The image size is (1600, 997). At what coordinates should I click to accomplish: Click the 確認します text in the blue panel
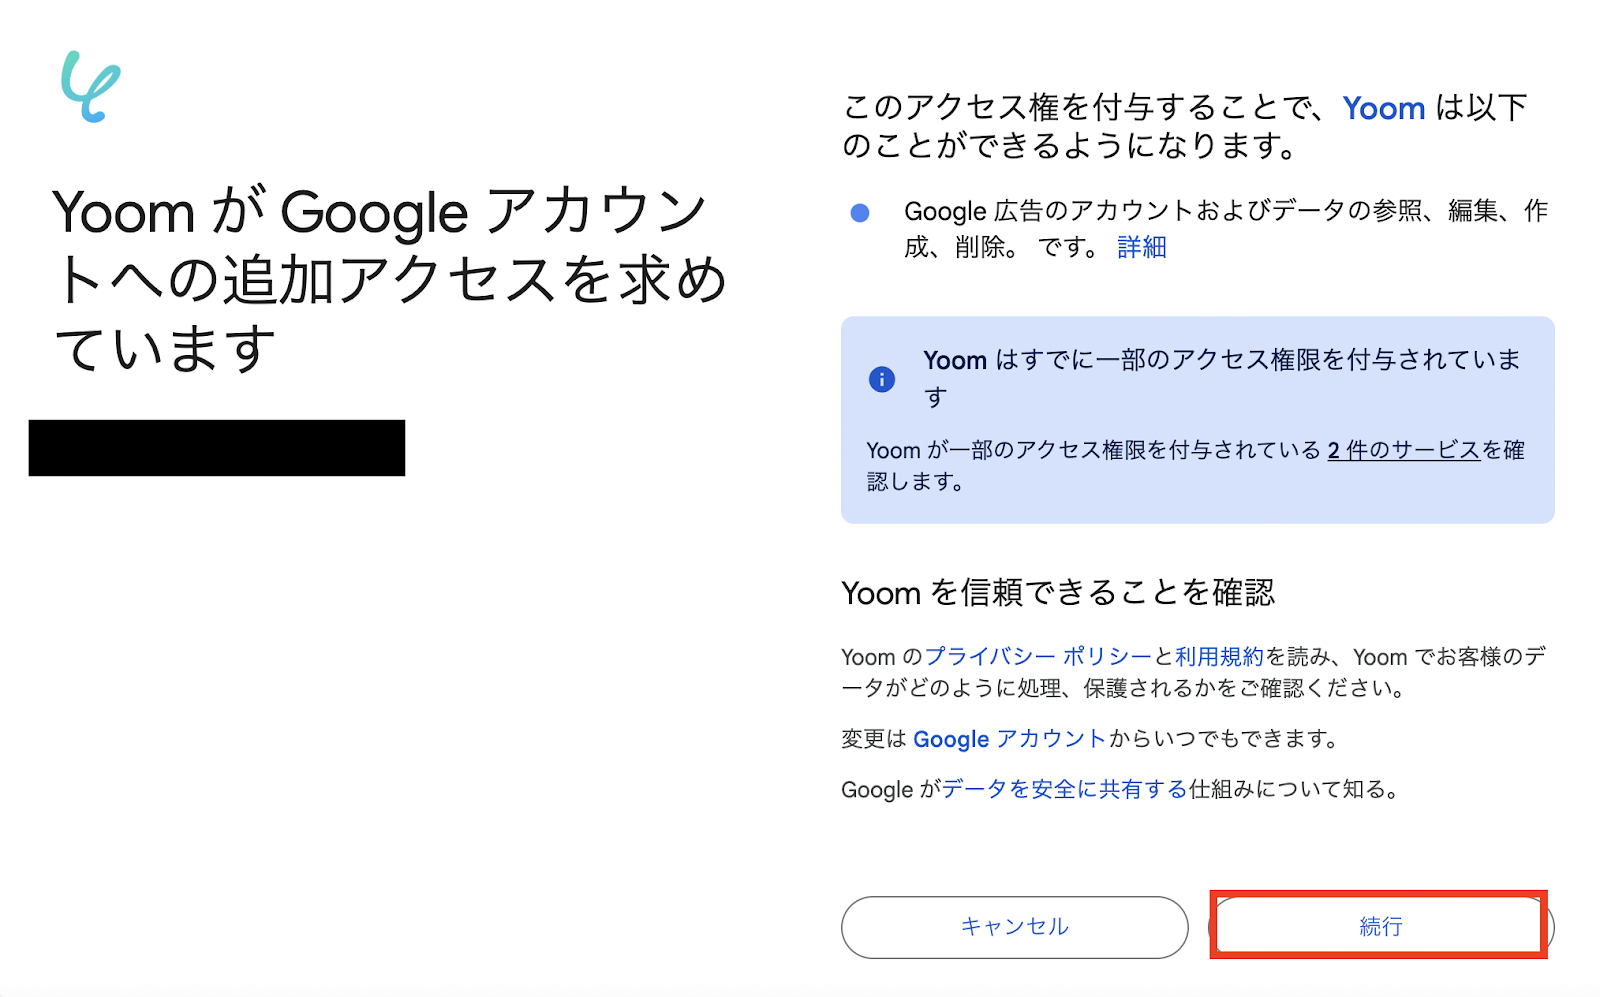915,482
